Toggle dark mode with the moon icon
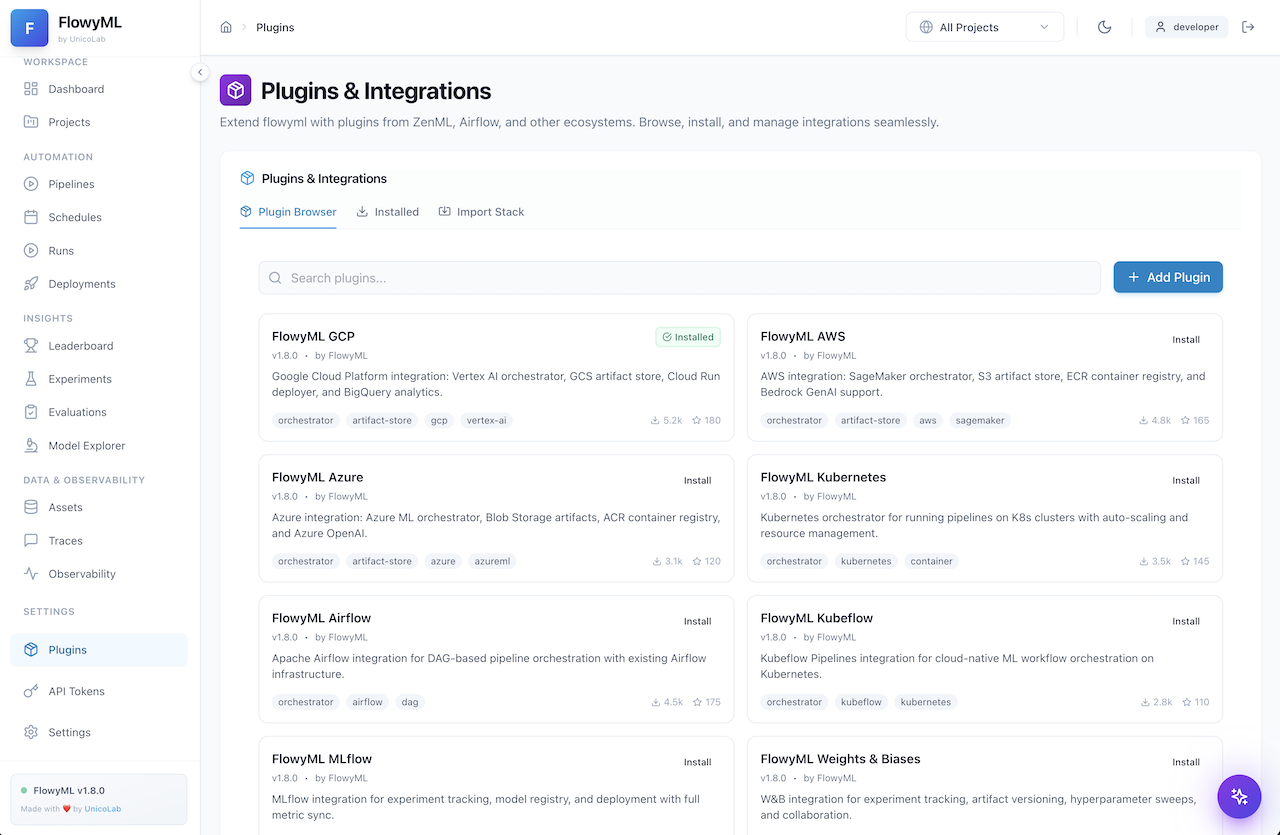This screenshot has width=1280, height=835. click(x=1104, y=27)
